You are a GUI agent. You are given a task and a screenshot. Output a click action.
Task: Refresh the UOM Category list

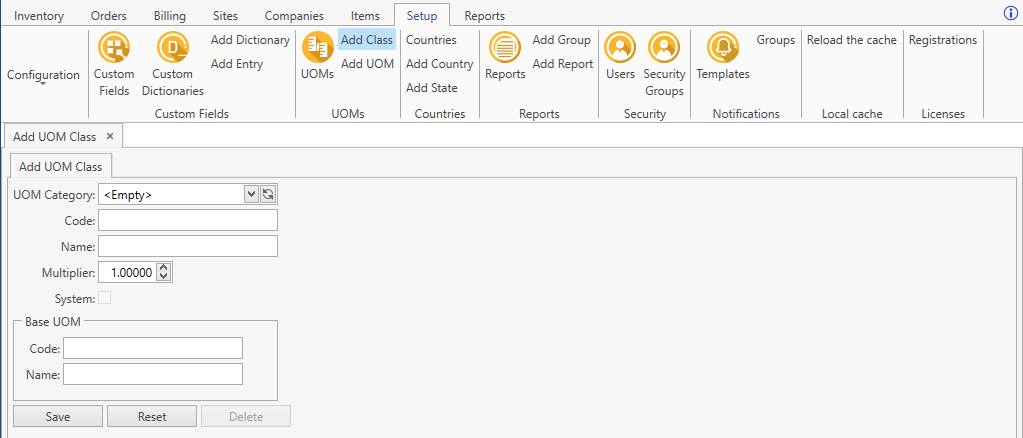[268, 195]
